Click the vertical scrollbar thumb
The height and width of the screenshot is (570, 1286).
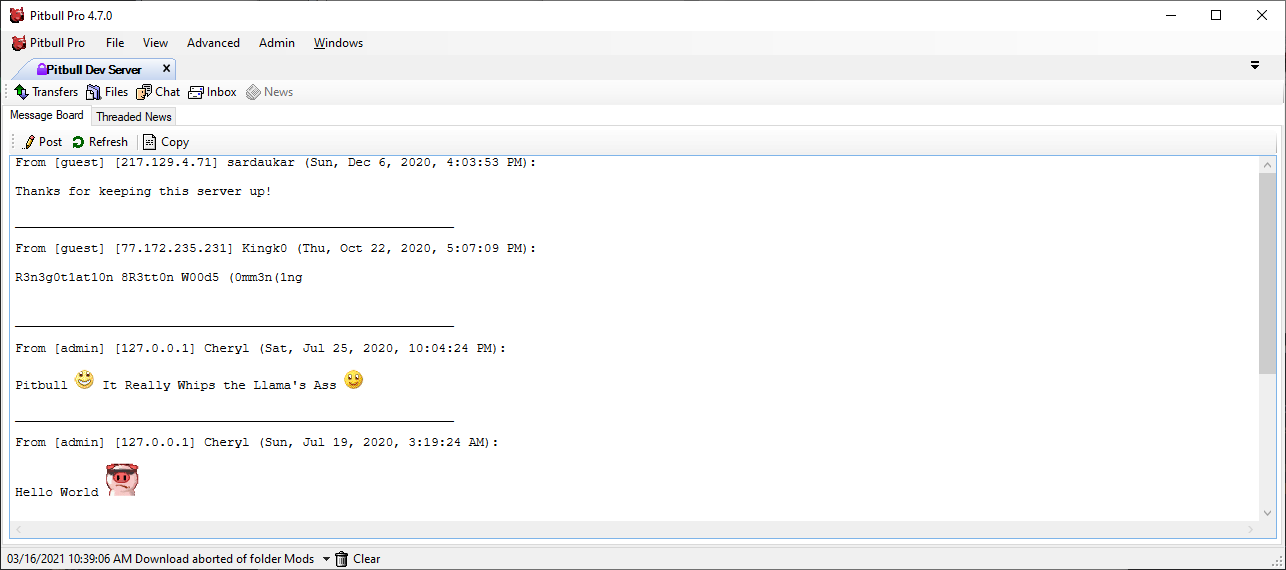1267,272
